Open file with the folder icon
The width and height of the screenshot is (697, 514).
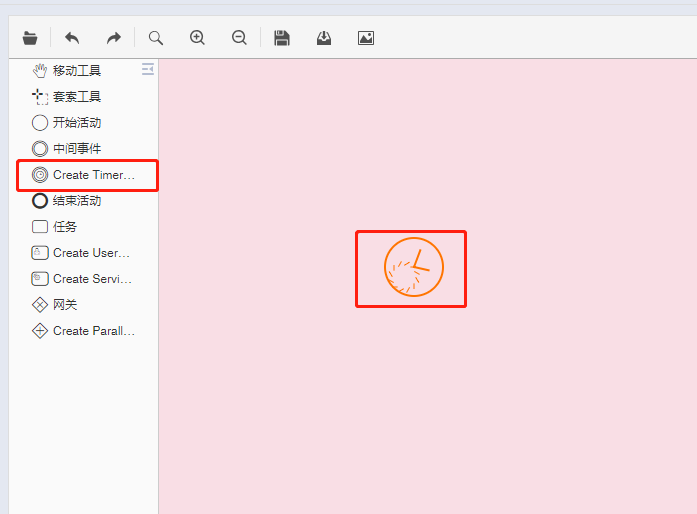[30, 38]
